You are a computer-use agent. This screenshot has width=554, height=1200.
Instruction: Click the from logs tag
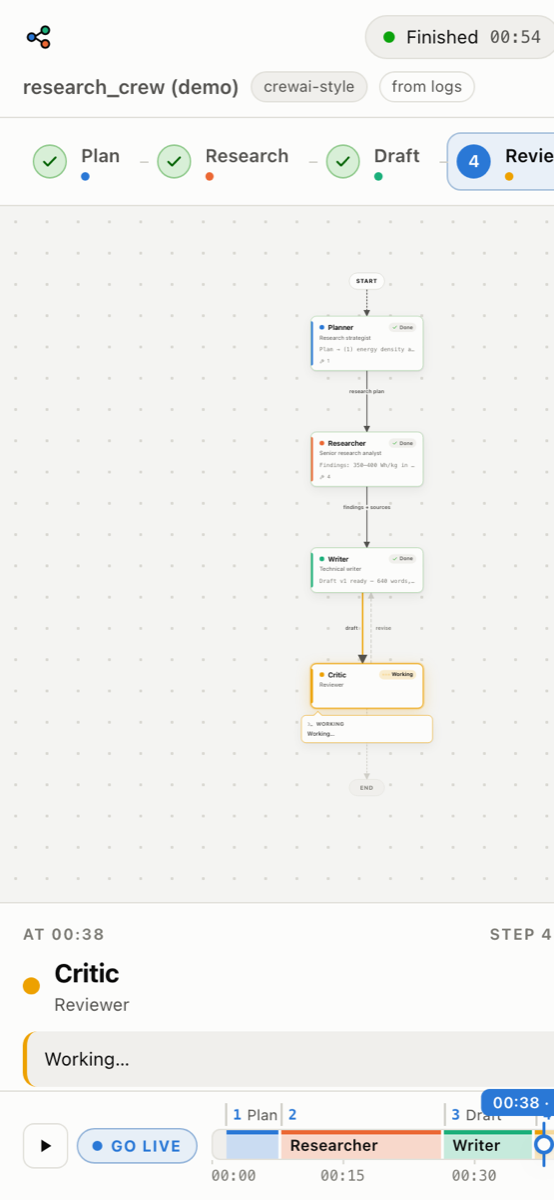[427, 87]
